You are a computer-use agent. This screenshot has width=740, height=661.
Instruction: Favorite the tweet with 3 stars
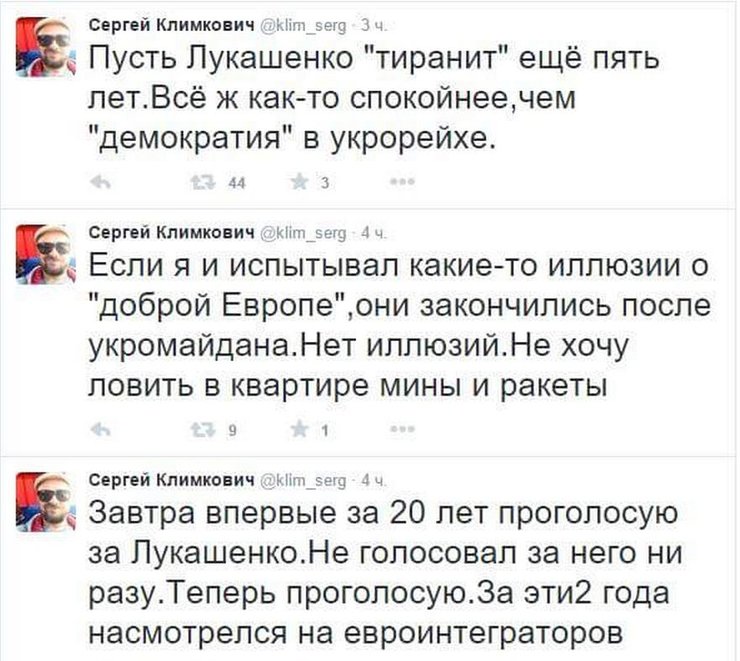pos(296,182)
